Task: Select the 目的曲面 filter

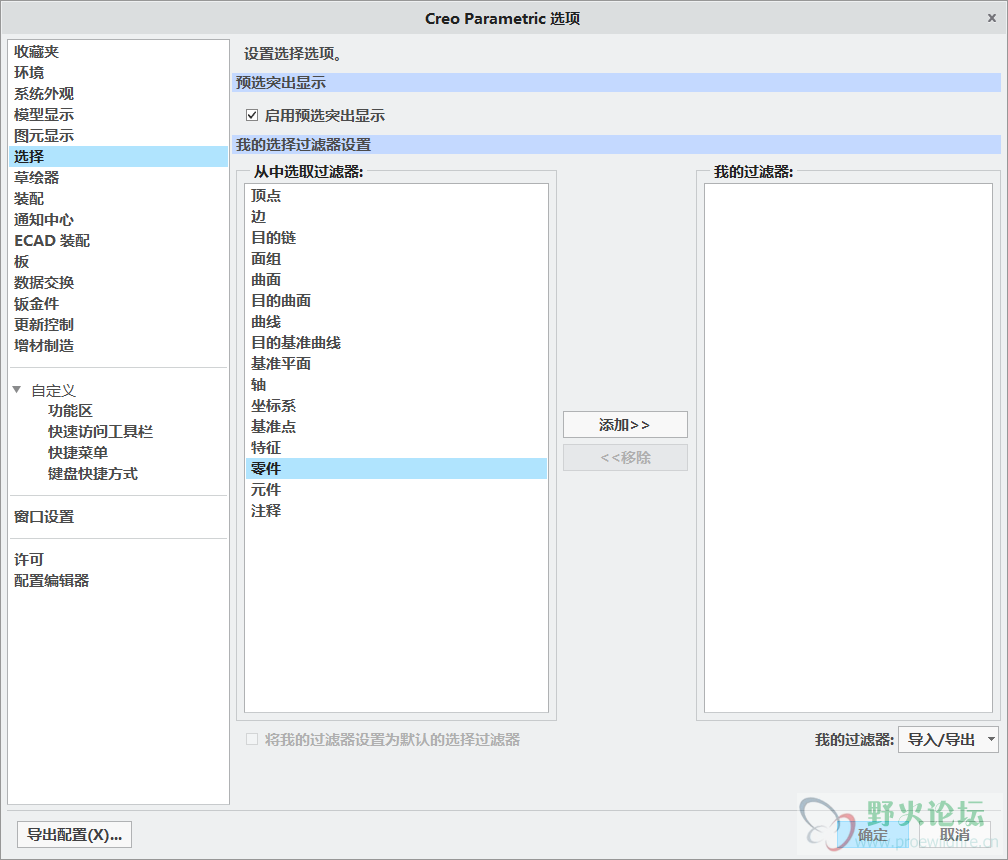Action: click(x=396, y=301)
